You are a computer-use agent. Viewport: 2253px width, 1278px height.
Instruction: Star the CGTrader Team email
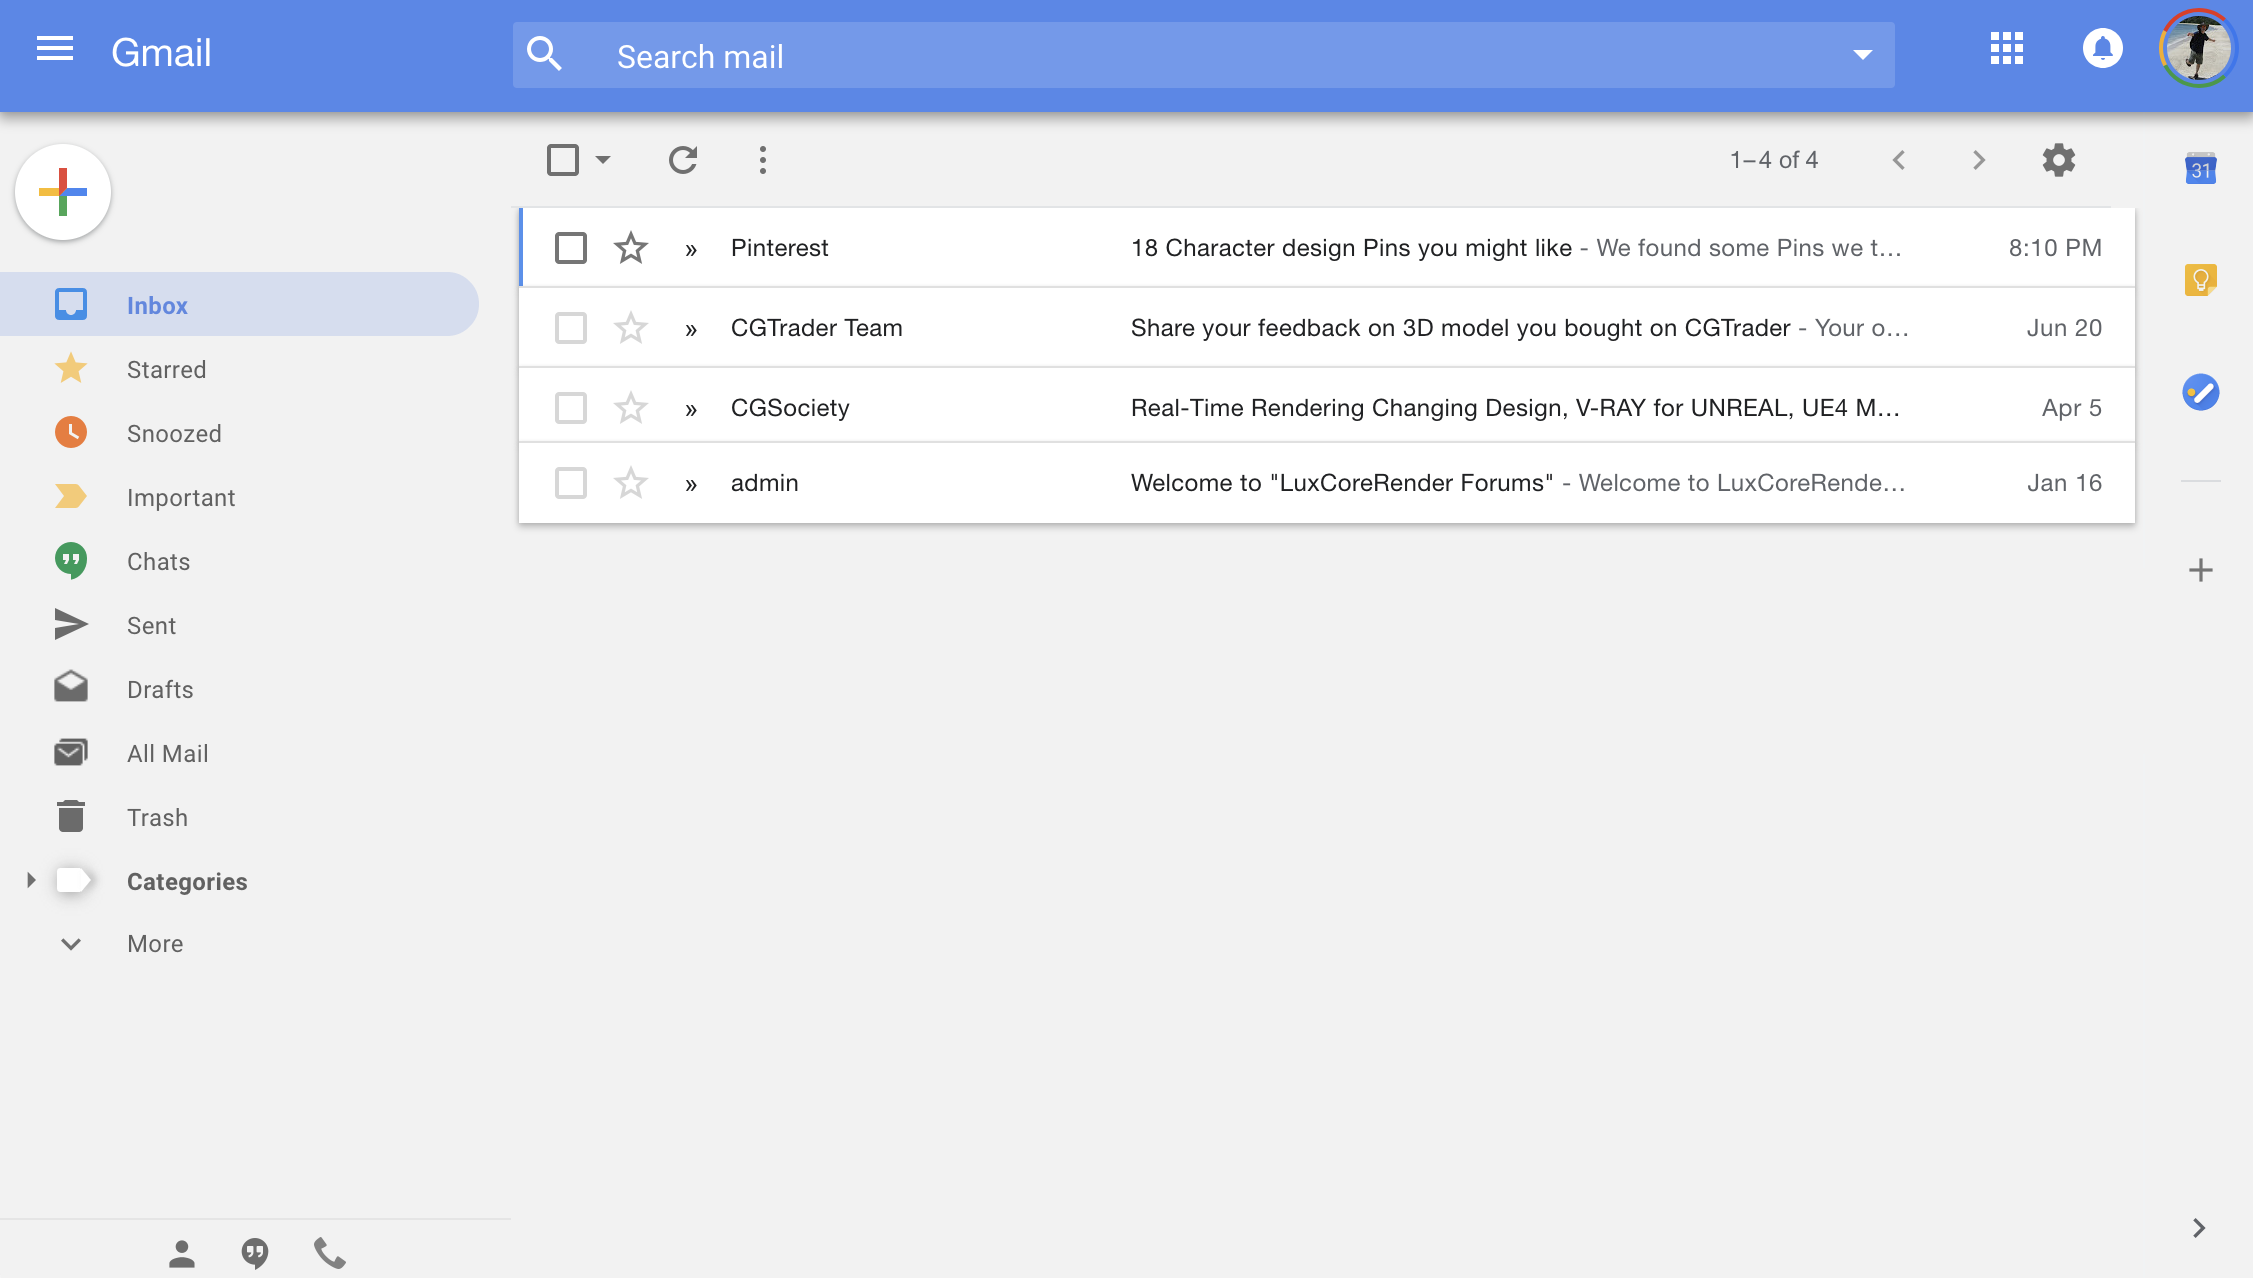pos(630,327)
